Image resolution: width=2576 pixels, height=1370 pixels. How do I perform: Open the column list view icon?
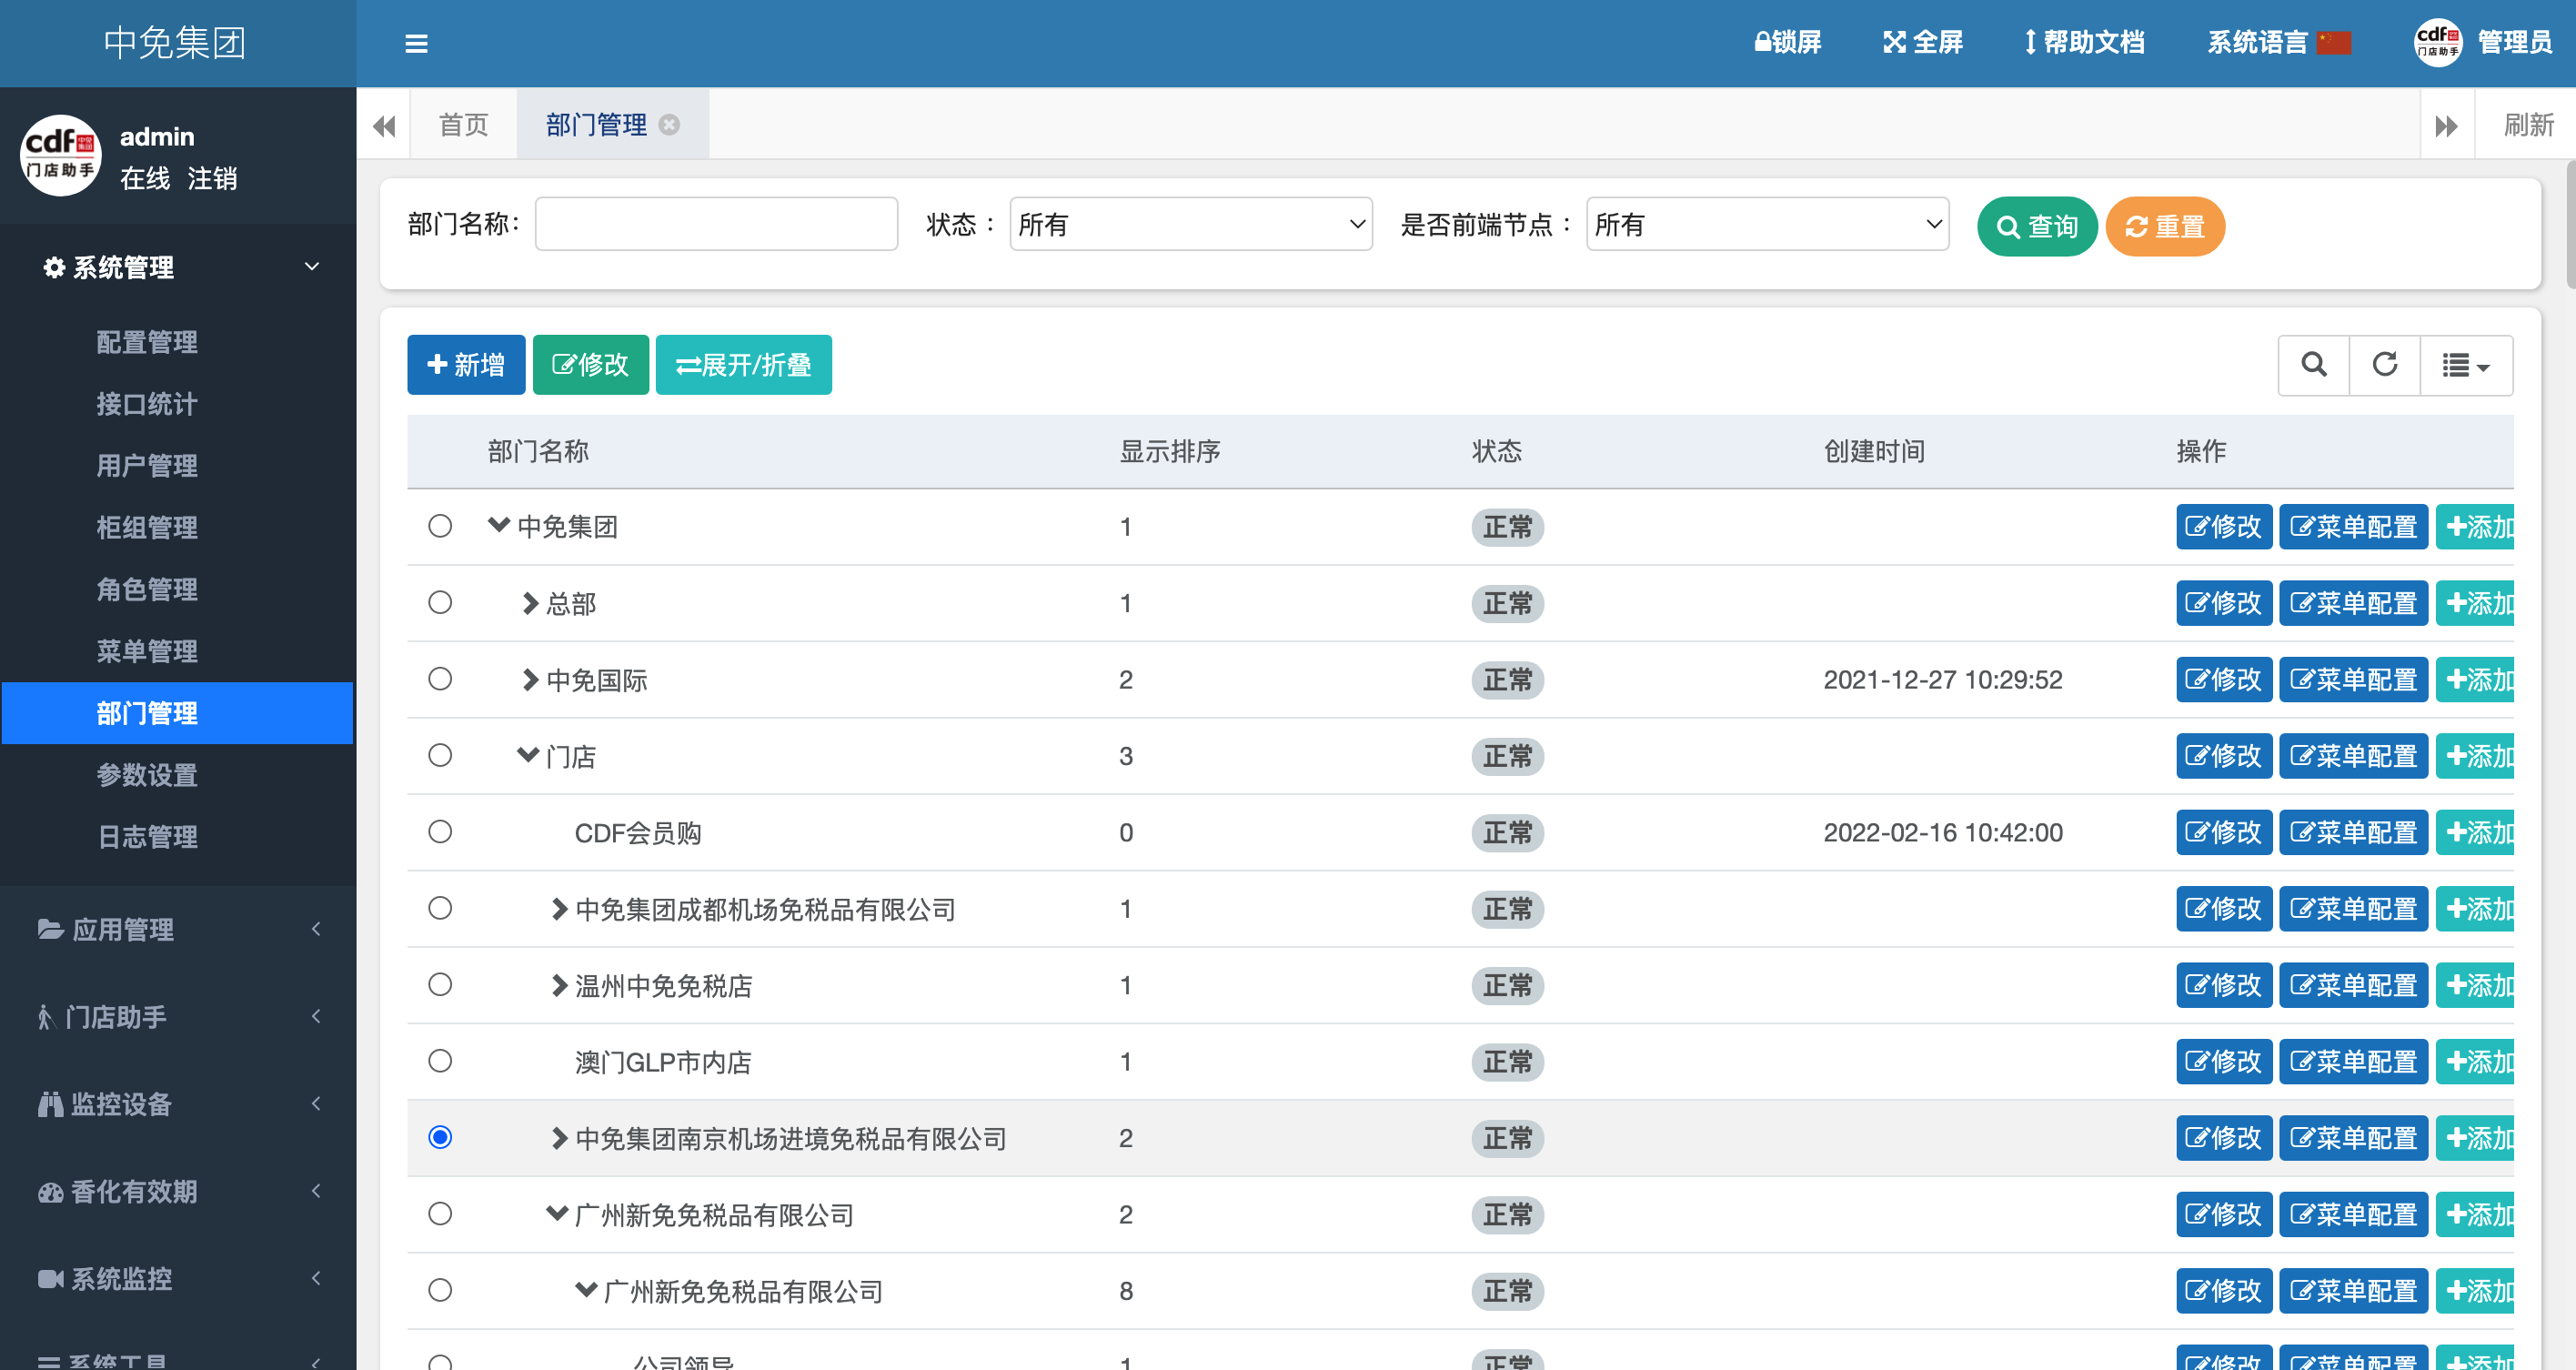(x=2464, y=365)
